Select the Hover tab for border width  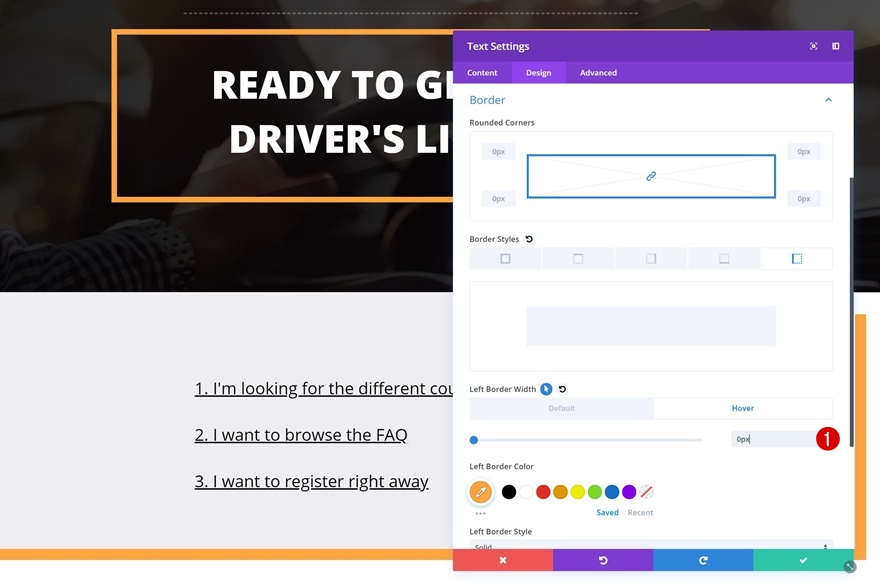point(742,408)
